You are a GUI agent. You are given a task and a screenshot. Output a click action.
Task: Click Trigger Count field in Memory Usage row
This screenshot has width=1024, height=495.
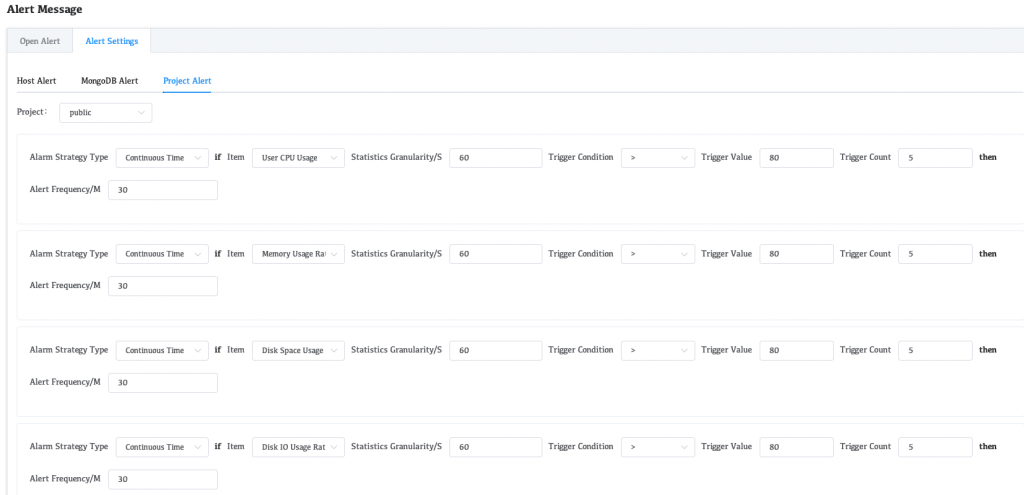[935, 254]
